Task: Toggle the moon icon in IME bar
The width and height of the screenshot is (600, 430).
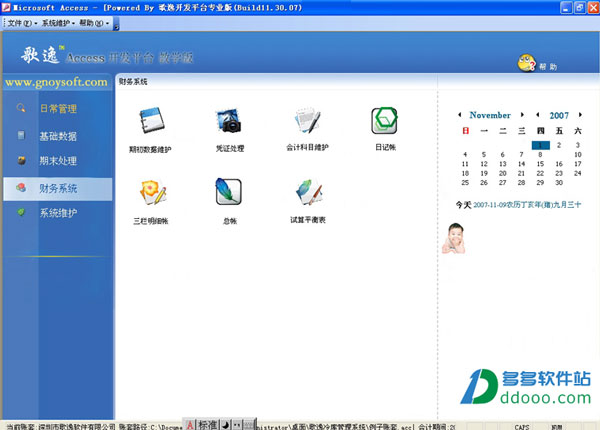Action: (x=226, y=425)
